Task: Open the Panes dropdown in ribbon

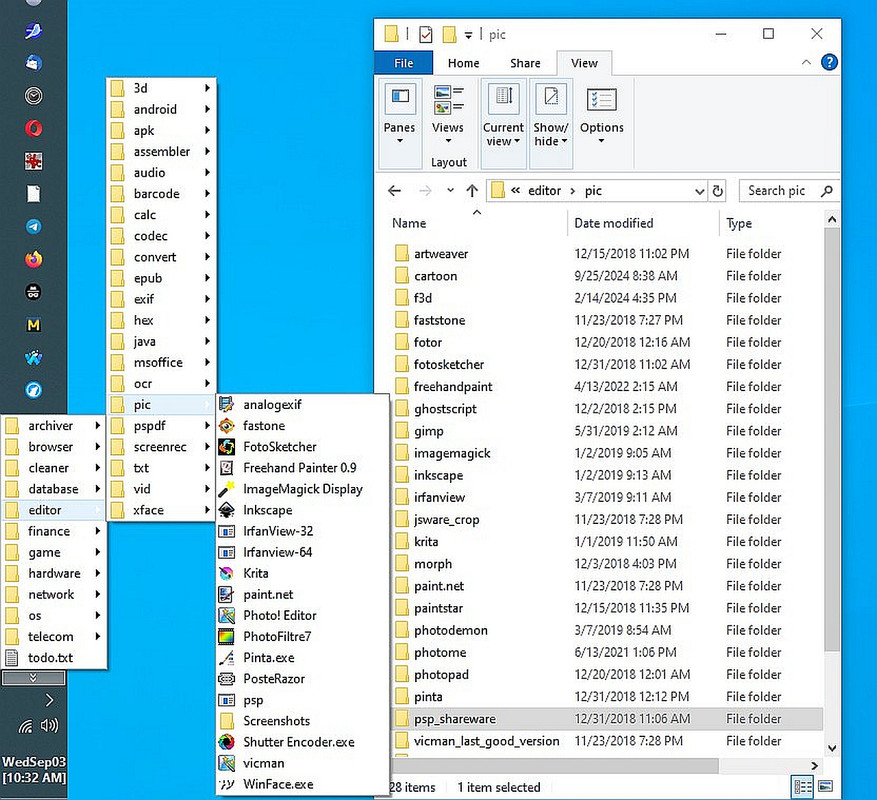Action: click(x=399, y=122)
